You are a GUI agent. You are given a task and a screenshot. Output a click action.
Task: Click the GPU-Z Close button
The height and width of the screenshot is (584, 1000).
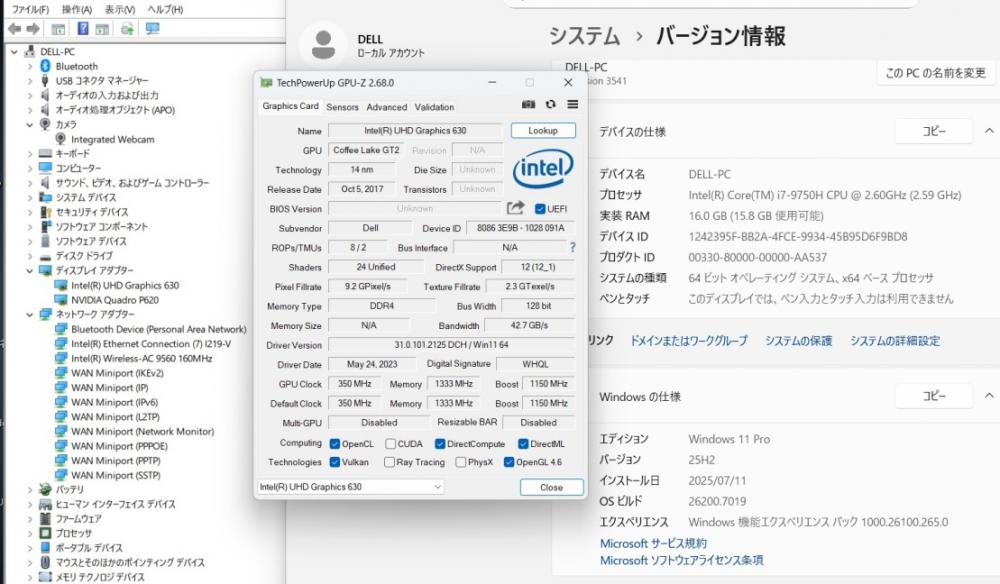pos(552,487)
